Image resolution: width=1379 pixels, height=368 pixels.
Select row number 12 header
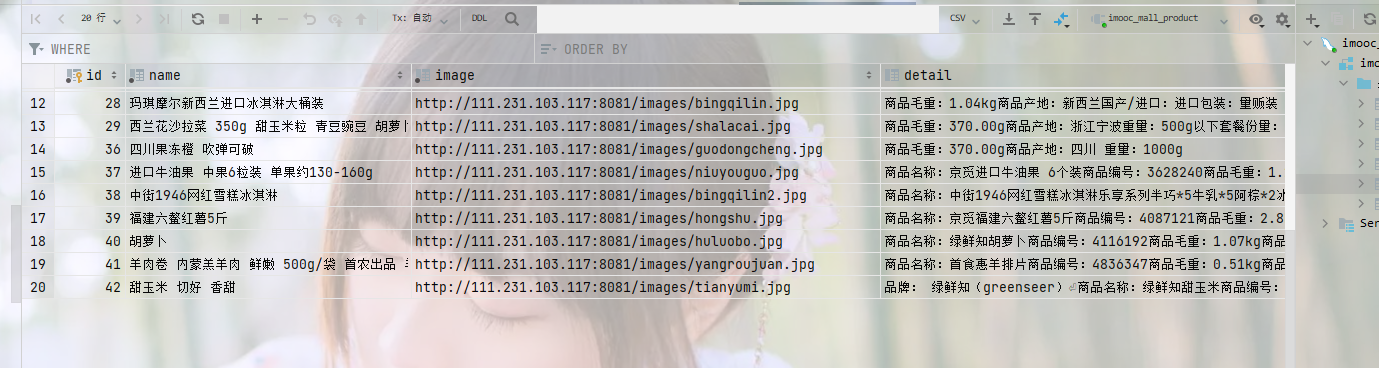38,103
